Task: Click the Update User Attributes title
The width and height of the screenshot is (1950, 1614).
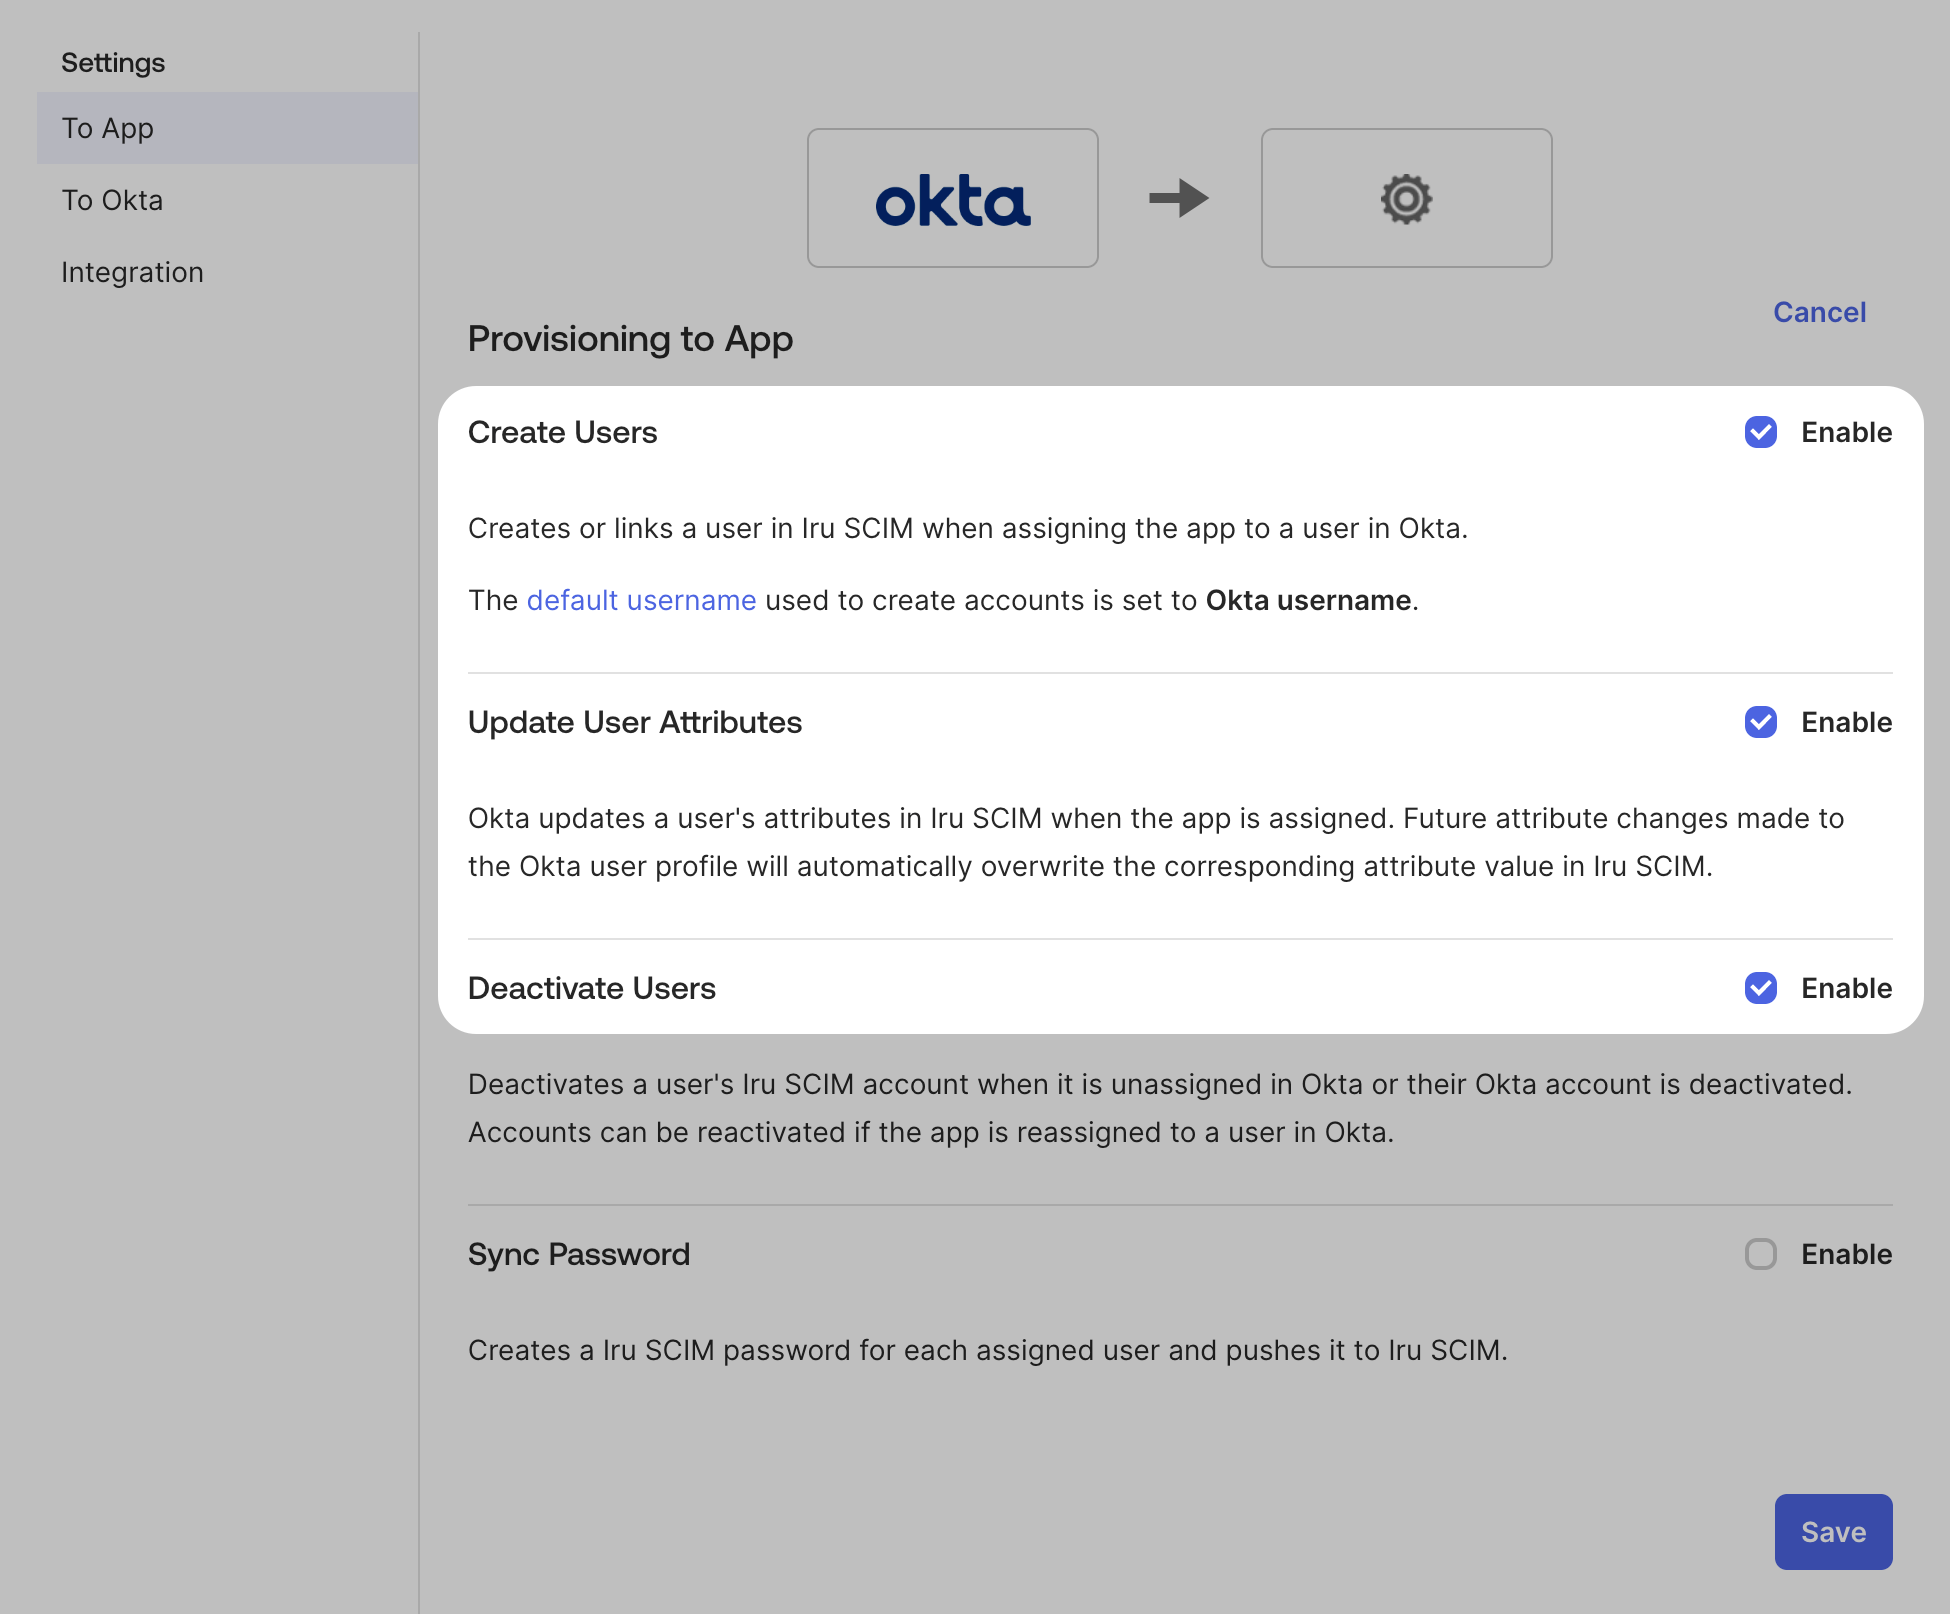Action: [635, 722]
